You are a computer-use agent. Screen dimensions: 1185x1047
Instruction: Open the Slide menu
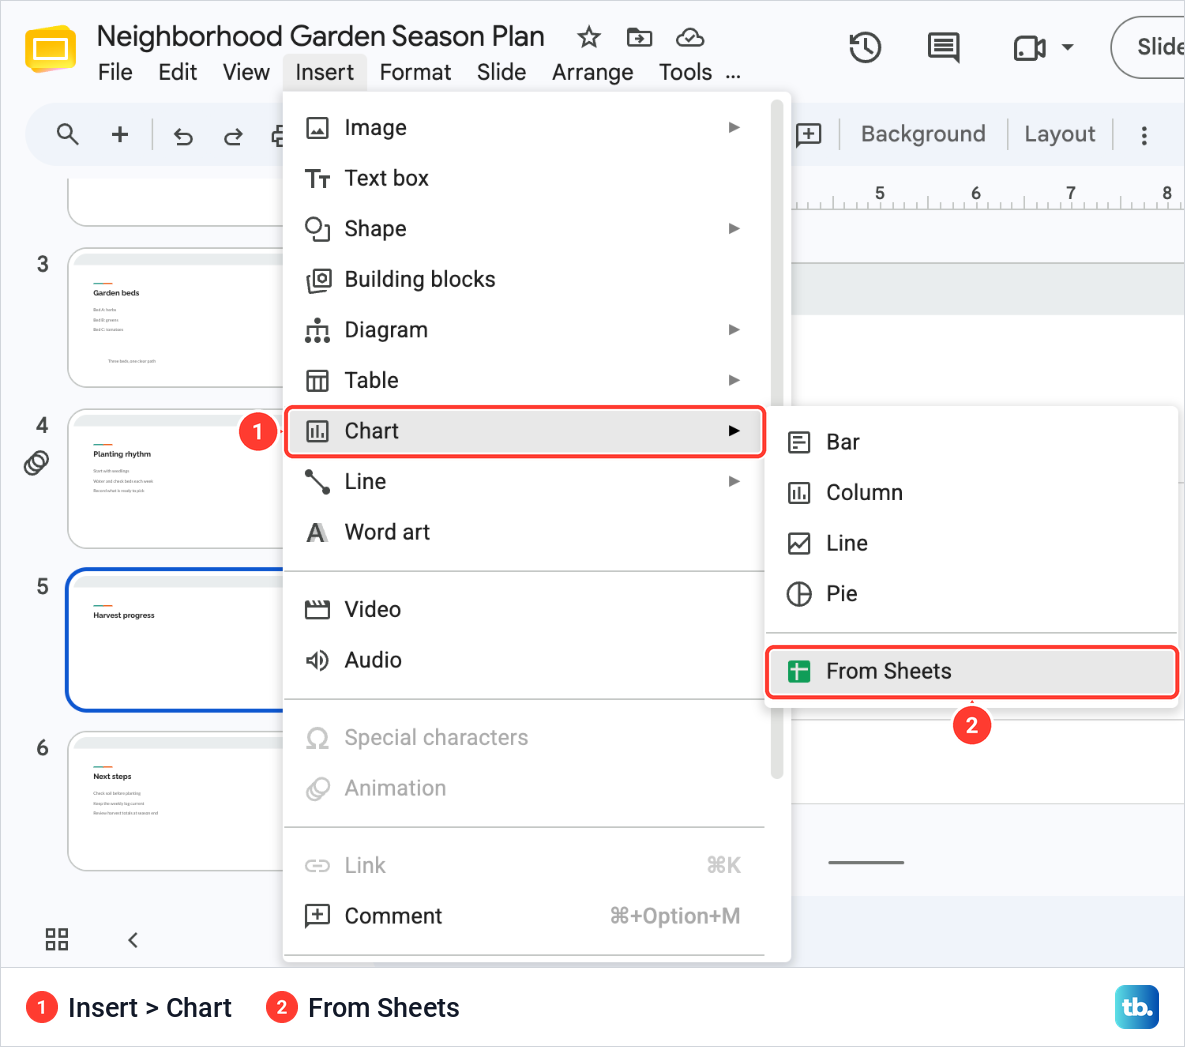(501, 73)
